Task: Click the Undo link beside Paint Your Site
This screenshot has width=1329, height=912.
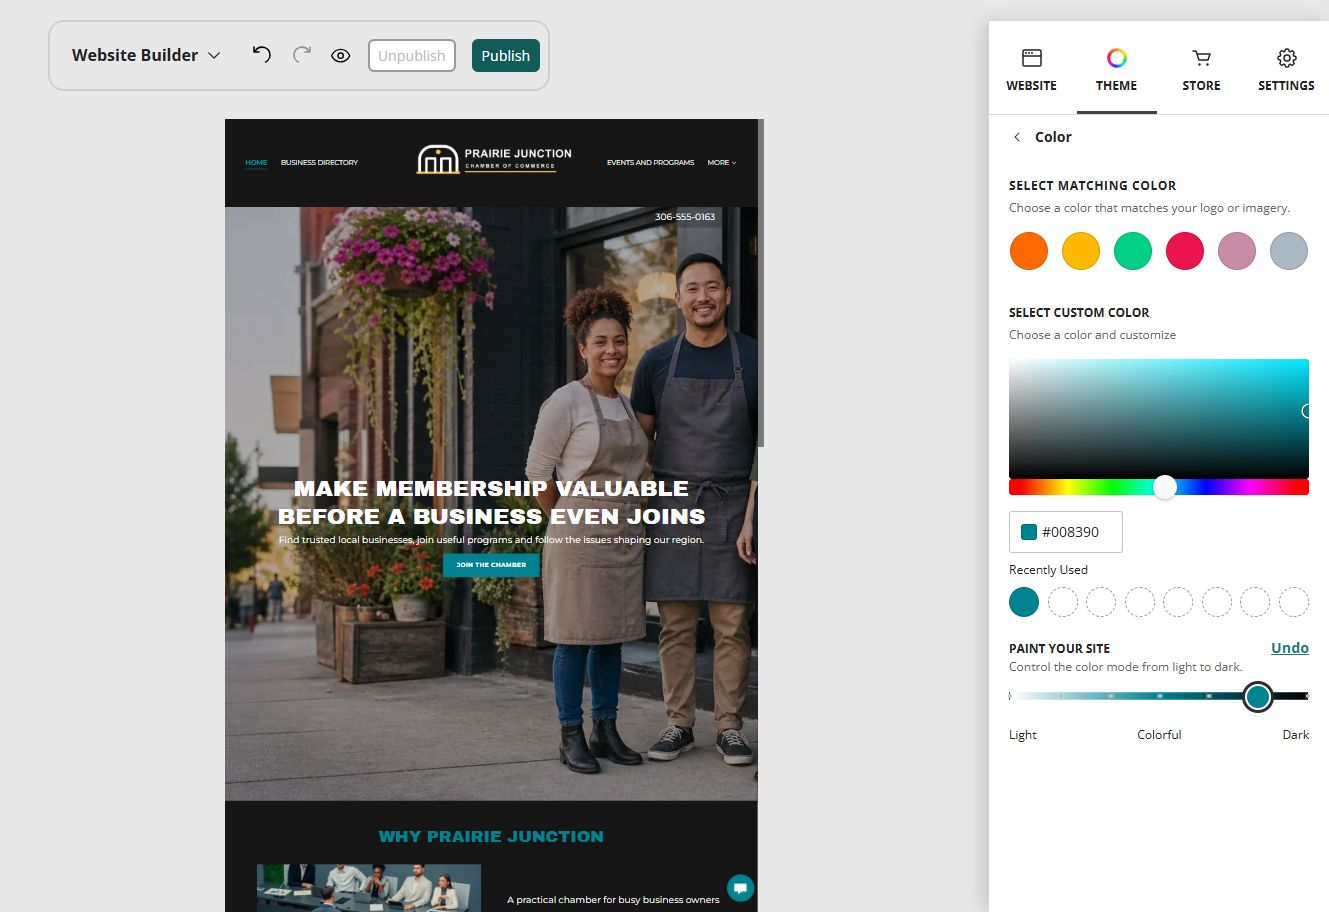Action: coord(1290,648)
